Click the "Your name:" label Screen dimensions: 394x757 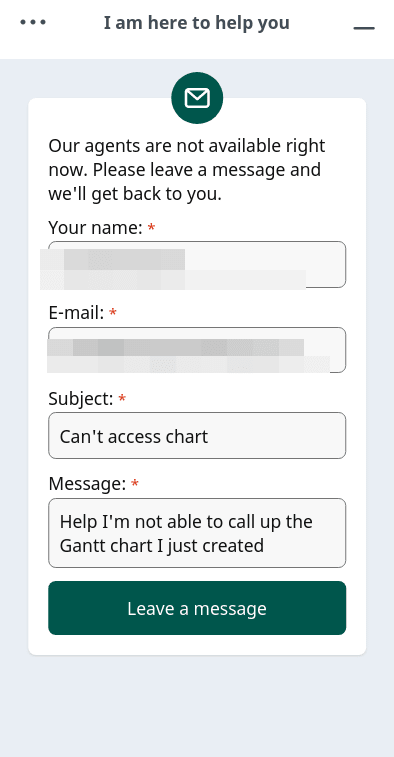pyautogui.click(x=96, y=227)
